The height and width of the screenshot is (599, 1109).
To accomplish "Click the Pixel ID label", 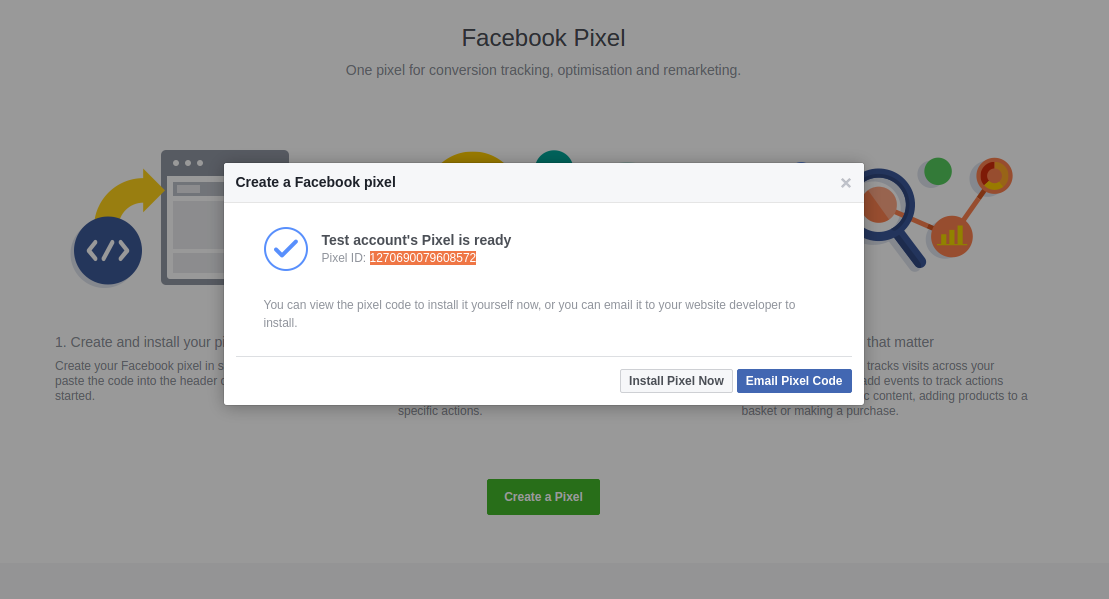I will coord(344,258).
